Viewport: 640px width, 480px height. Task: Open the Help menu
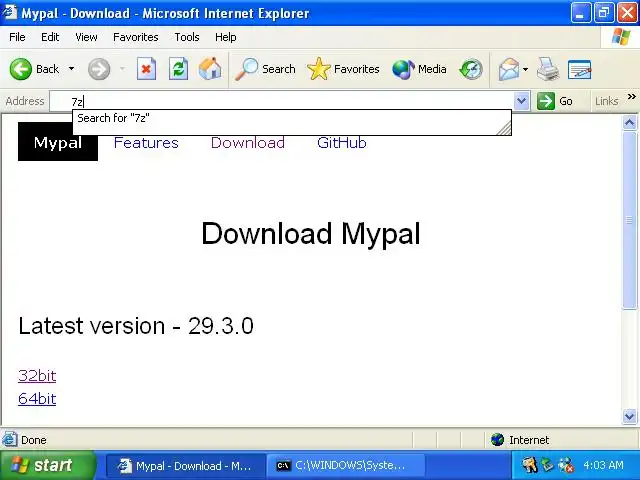[x=225, y=37]
